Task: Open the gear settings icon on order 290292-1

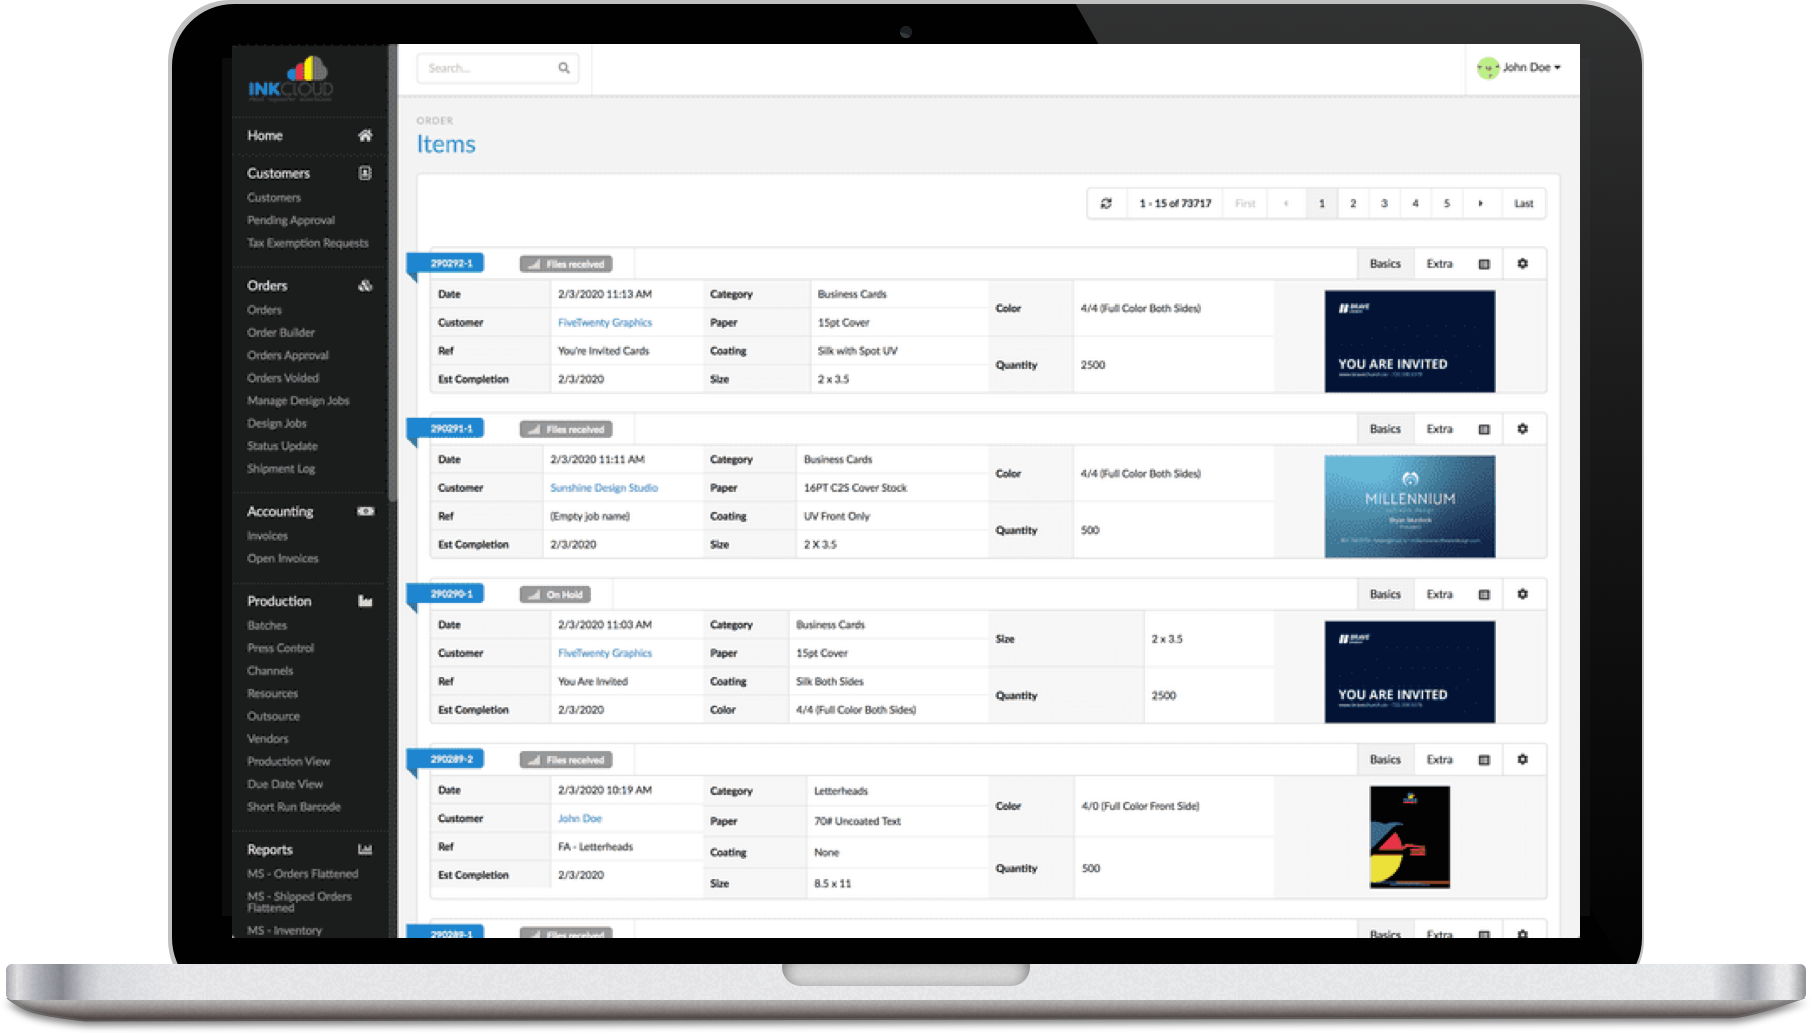Action: [1523, 263]
